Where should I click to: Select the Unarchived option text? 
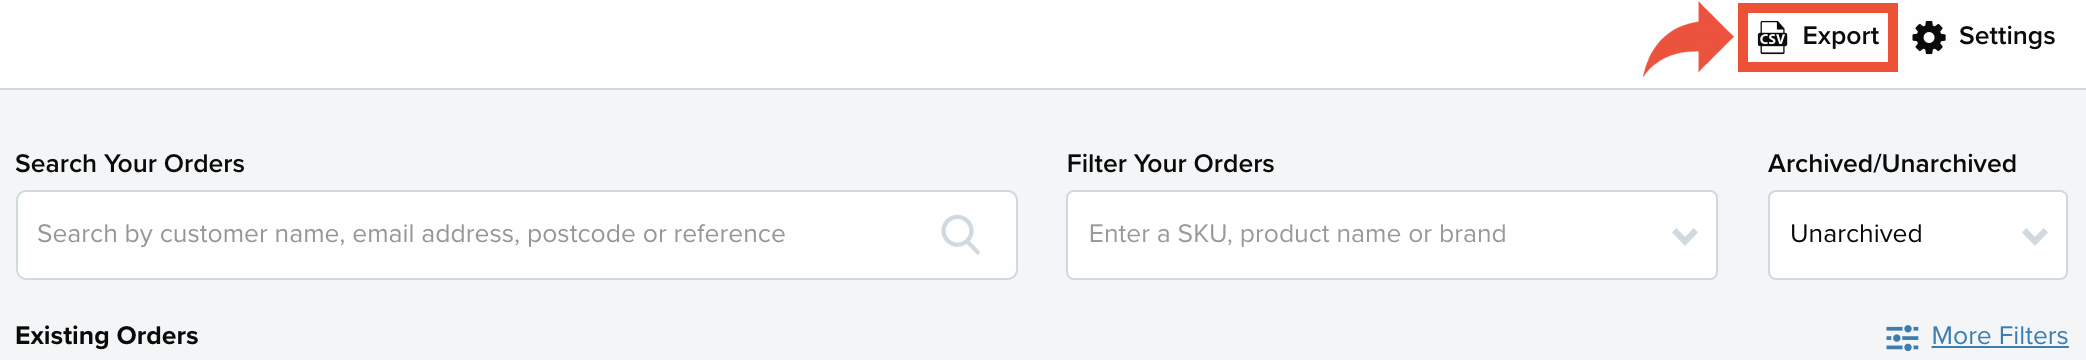click(x=1856, y=234)
